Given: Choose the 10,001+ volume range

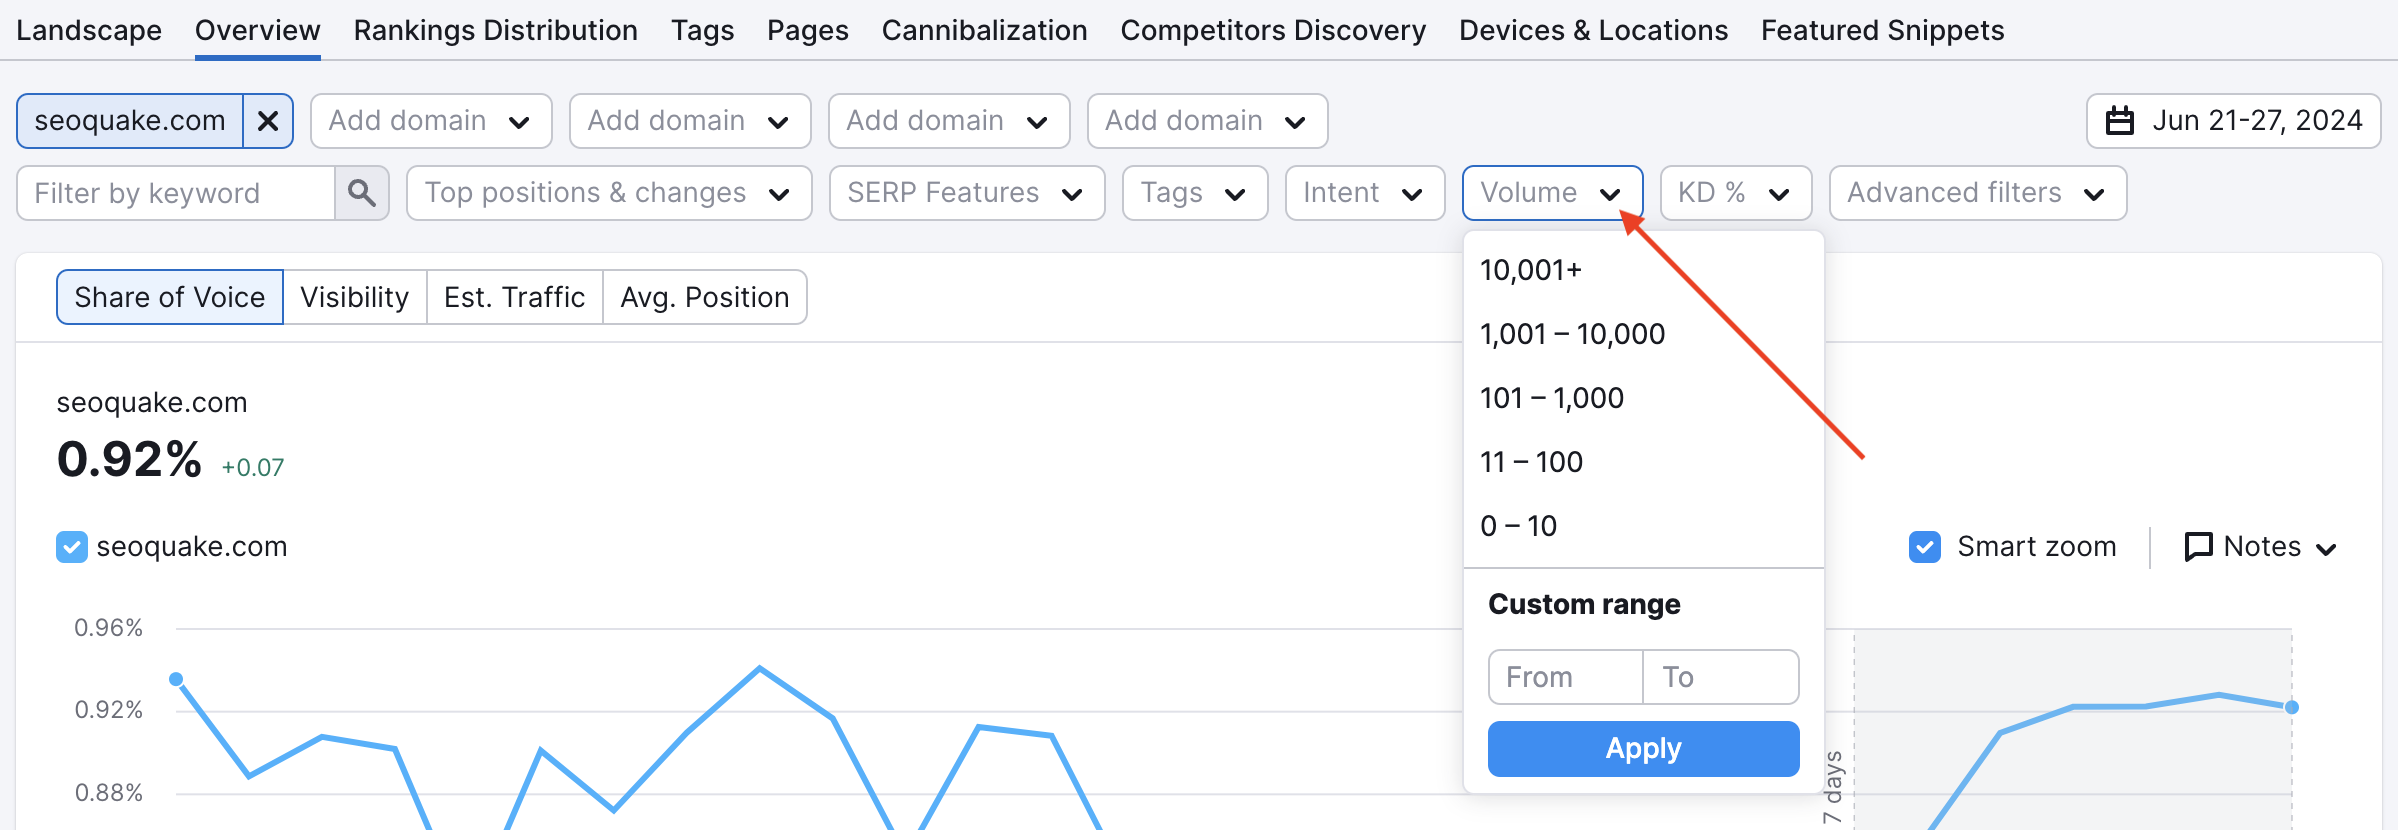Looking at the screenshot, I should (x=1644, y=270).
